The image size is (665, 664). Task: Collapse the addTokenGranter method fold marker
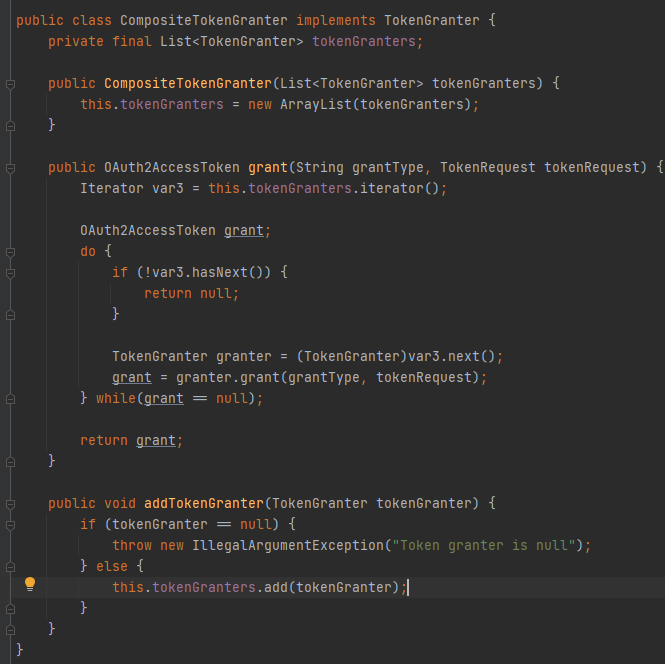[x=11, y=504]
